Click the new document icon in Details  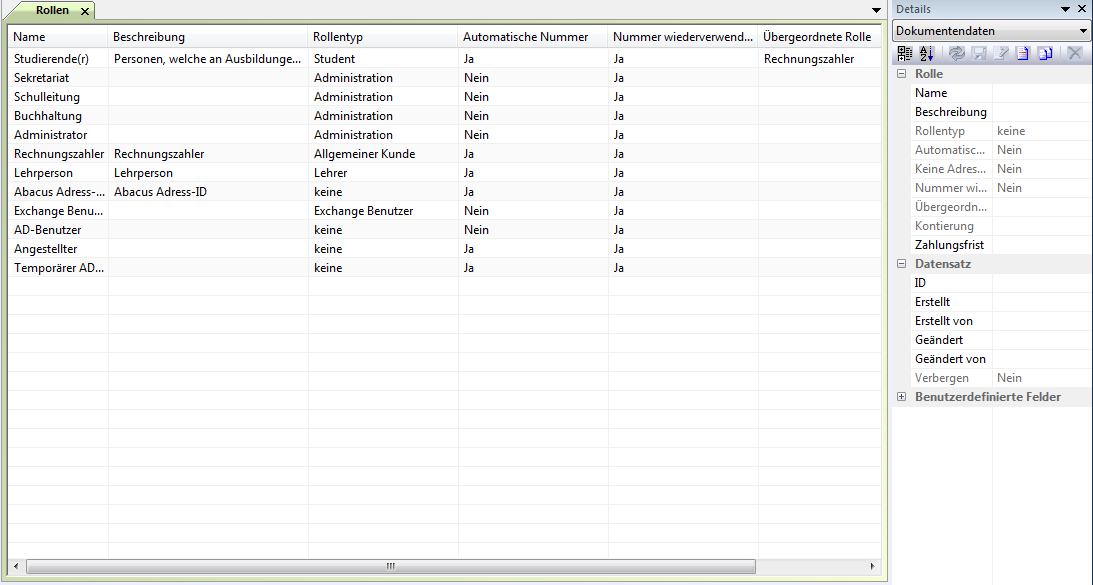1022,53
